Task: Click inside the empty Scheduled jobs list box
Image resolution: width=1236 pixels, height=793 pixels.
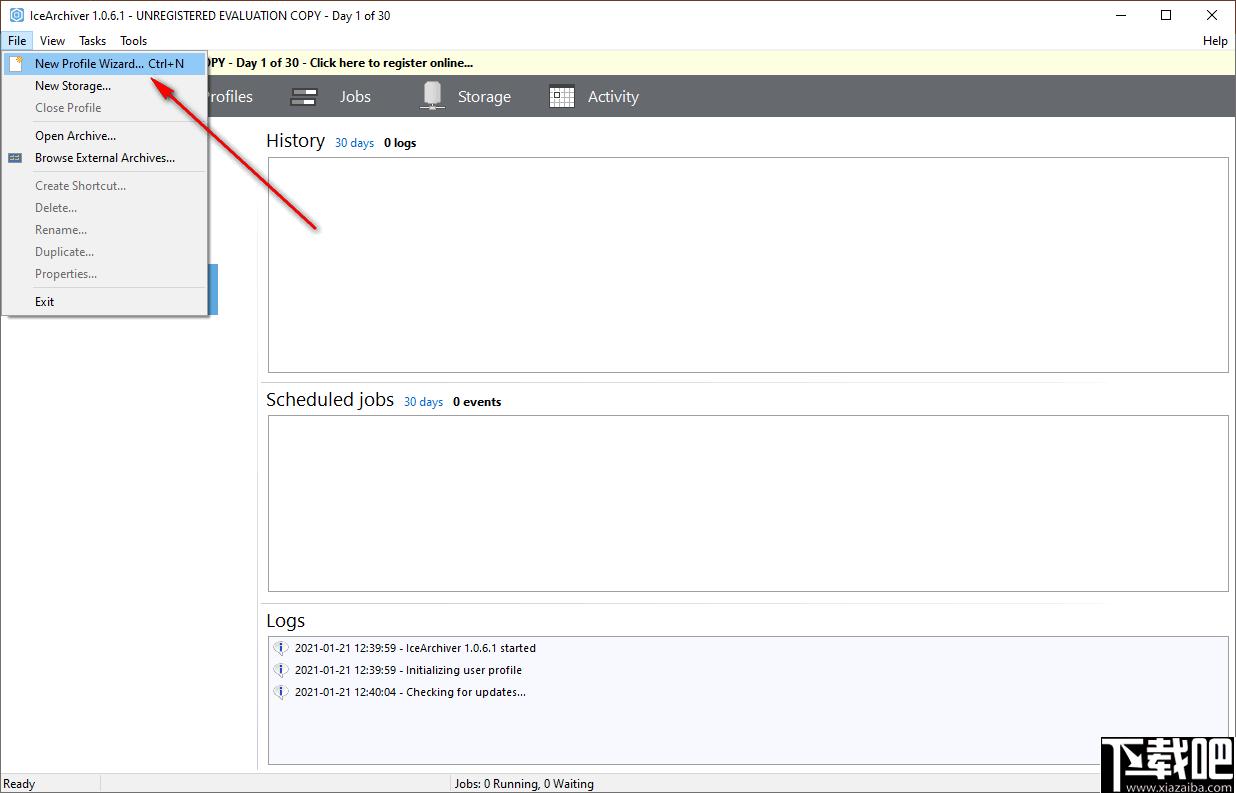Action: click(748, 503)
